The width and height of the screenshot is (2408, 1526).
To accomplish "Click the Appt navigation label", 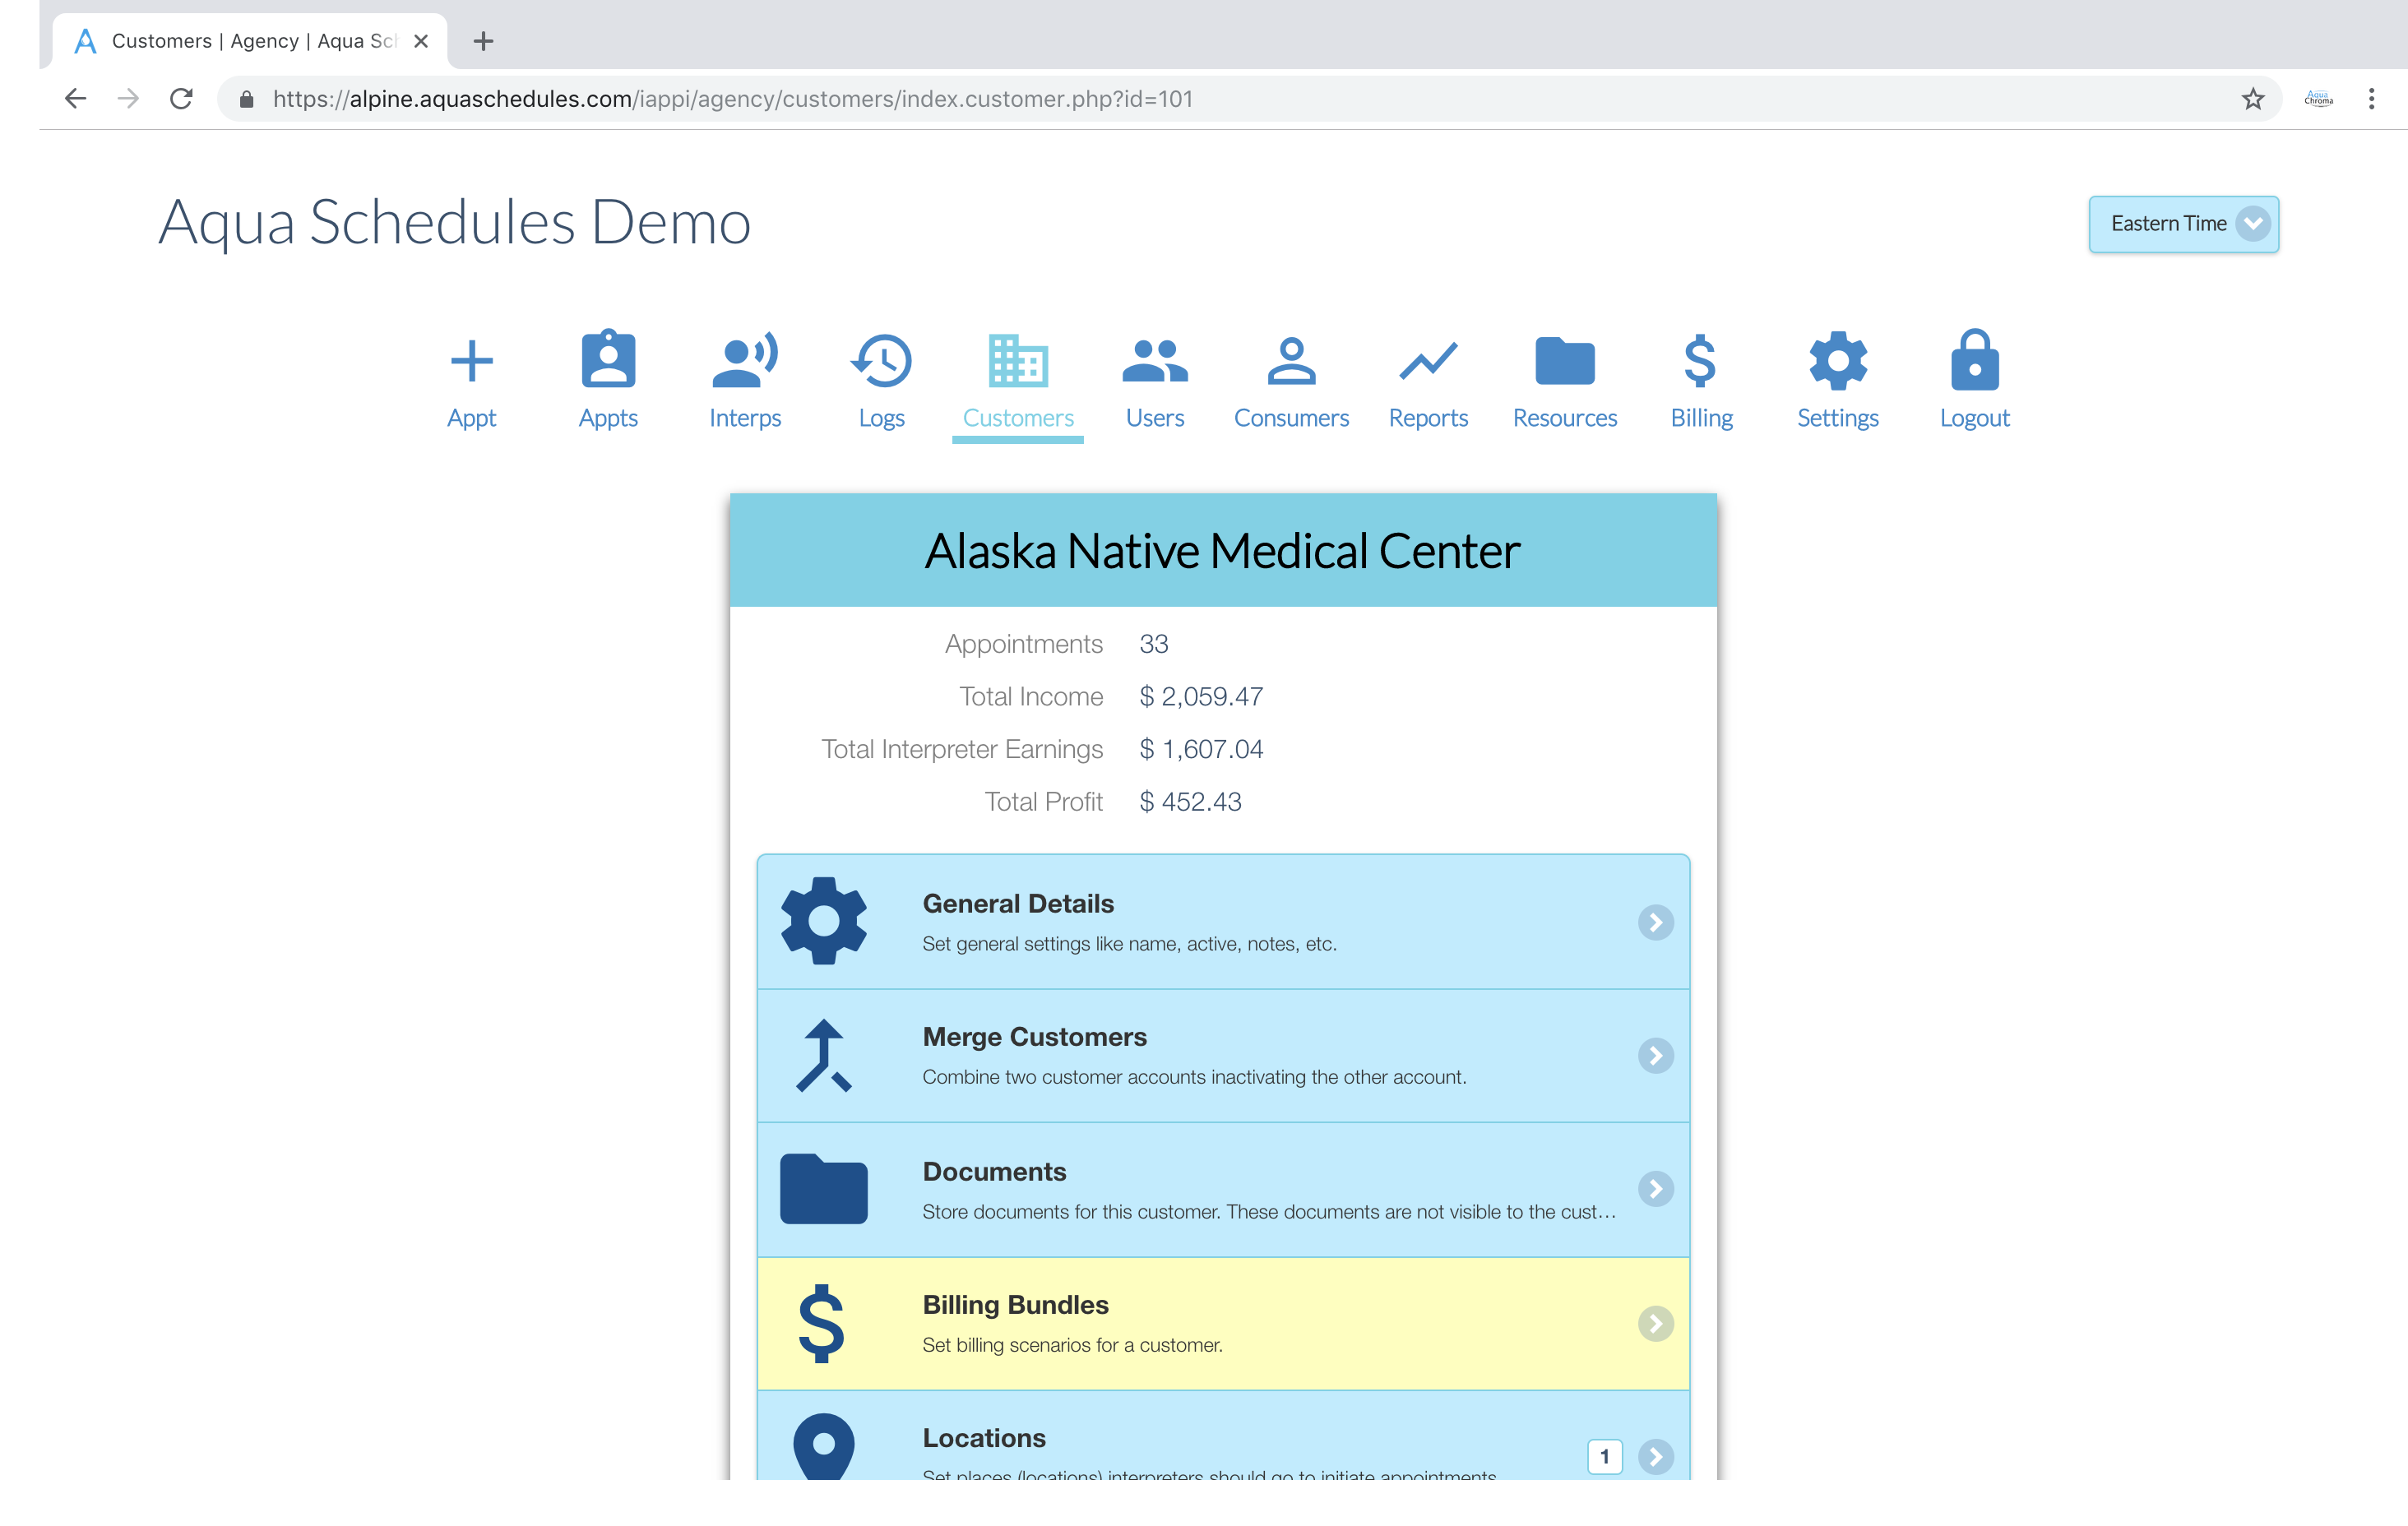I will click(471, 418).
